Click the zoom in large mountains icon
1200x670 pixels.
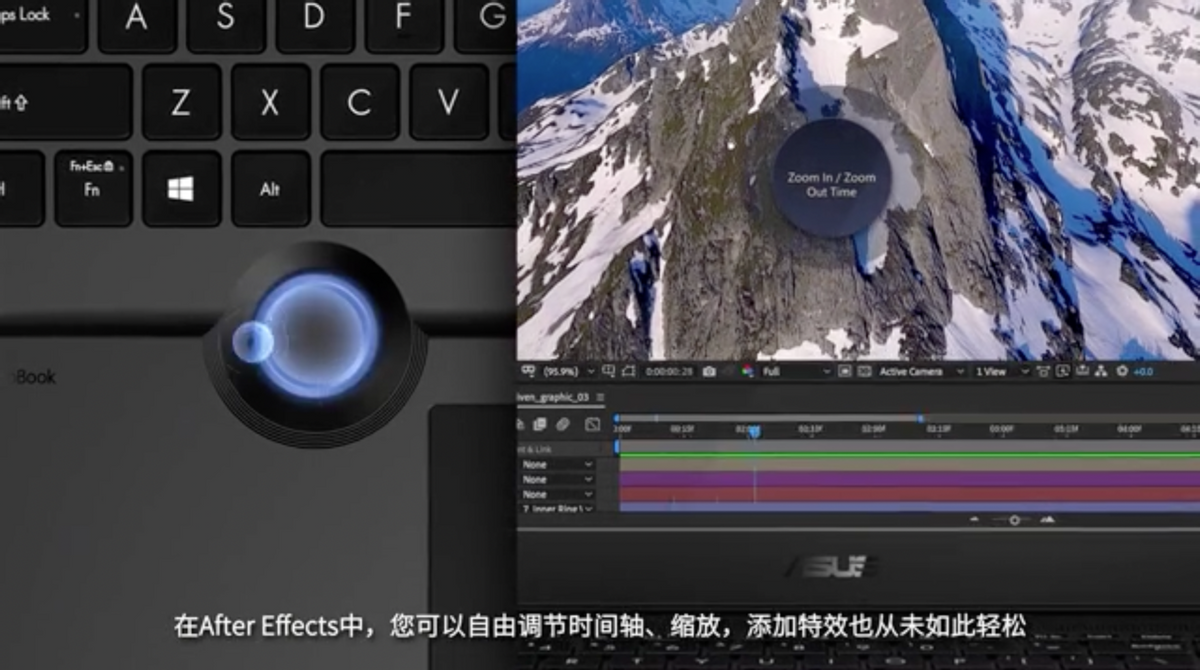click(1047, 519)
